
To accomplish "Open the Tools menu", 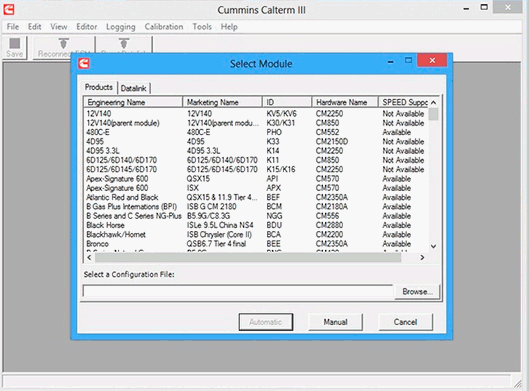I will click(x=202, y=27).
